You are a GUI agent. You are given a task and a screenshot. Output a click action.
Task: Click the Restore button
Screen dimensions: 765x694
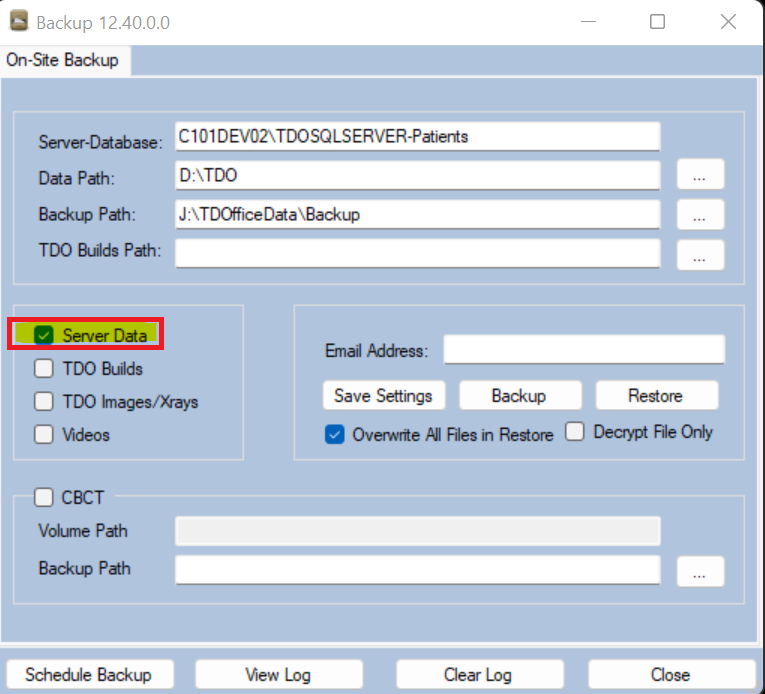(656, 395)
